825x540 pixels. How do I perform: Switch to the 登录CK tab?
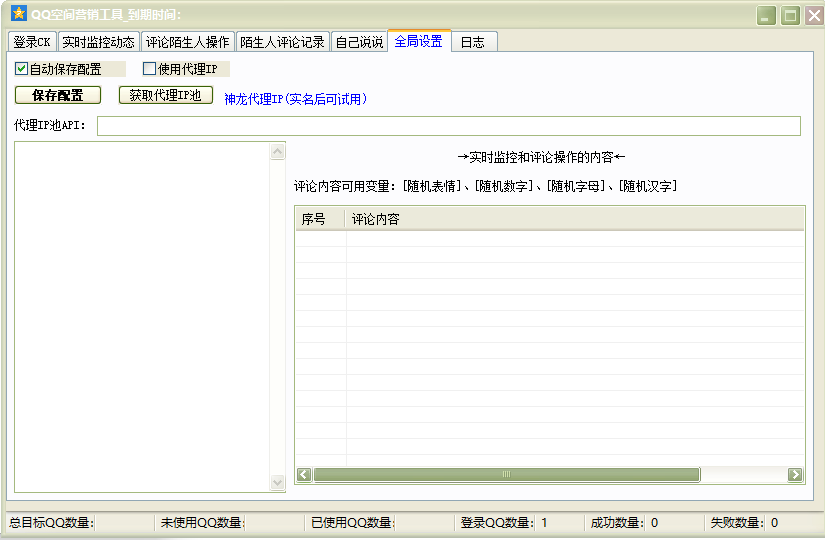click(x=31, y=42)
